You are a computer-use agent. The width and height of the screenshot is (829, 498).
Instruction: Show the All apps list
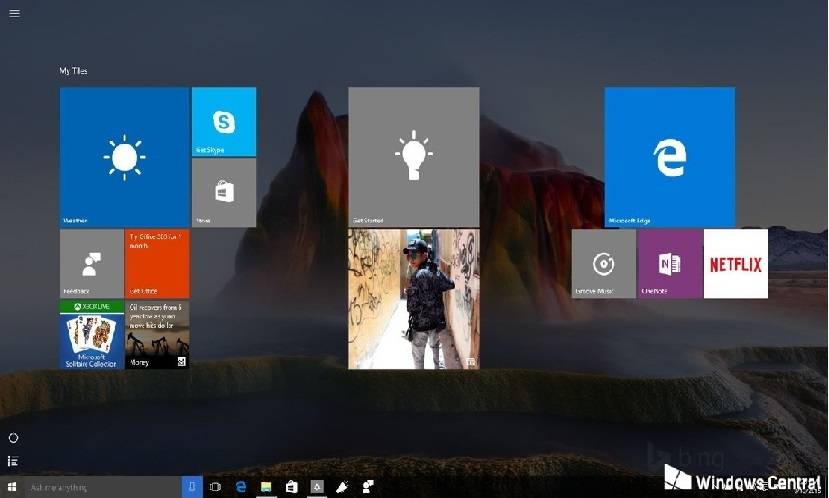click(13, 461)
